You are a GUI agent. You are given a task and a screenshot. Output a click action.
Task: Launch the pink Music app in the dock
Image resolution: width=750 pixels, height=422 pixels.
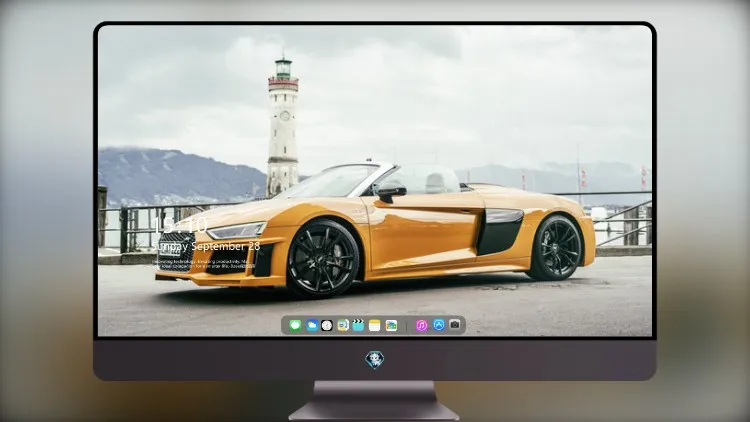421,325
